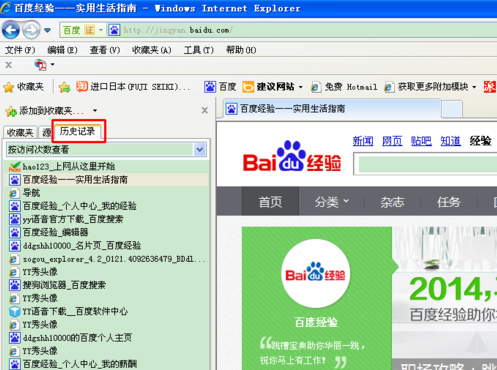Viewport: 497px width, 370px height.
Task: Open the history view-by dropdown
Action: [x=200, y=149]
